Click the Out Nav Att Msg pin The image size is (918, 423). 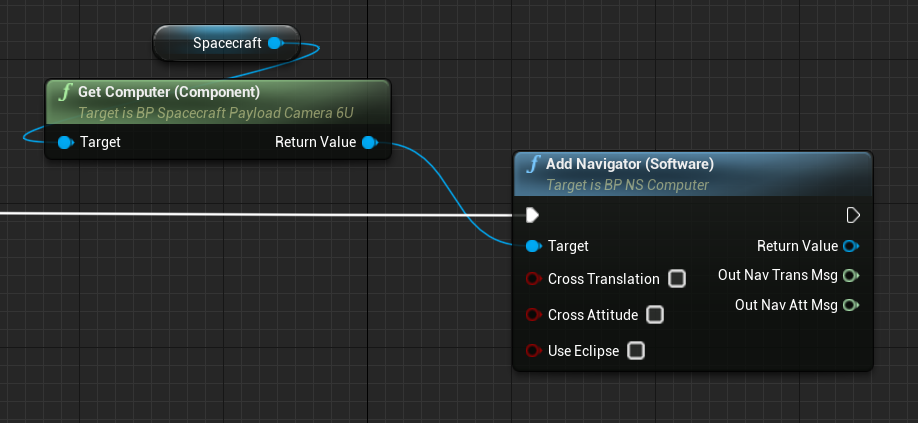(x=851, y=304)
